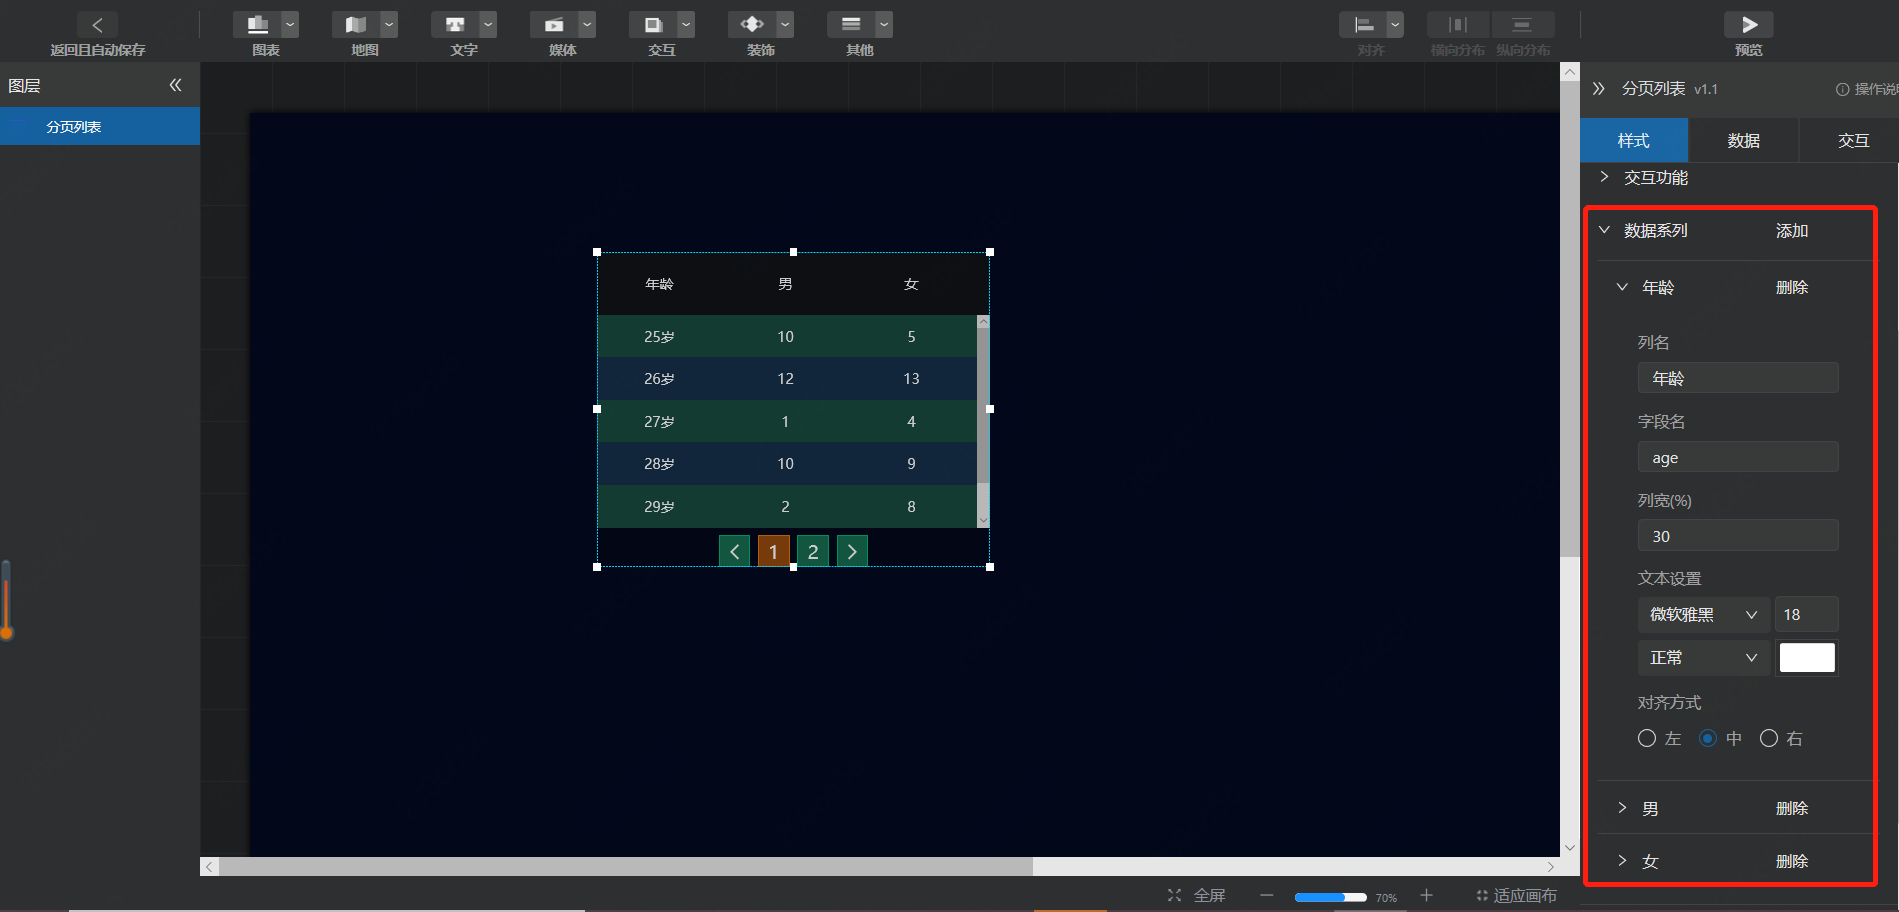1899x912 pixels.
Task: Click 适应画布 fit canvas icon
Action: coord(1482,896)
